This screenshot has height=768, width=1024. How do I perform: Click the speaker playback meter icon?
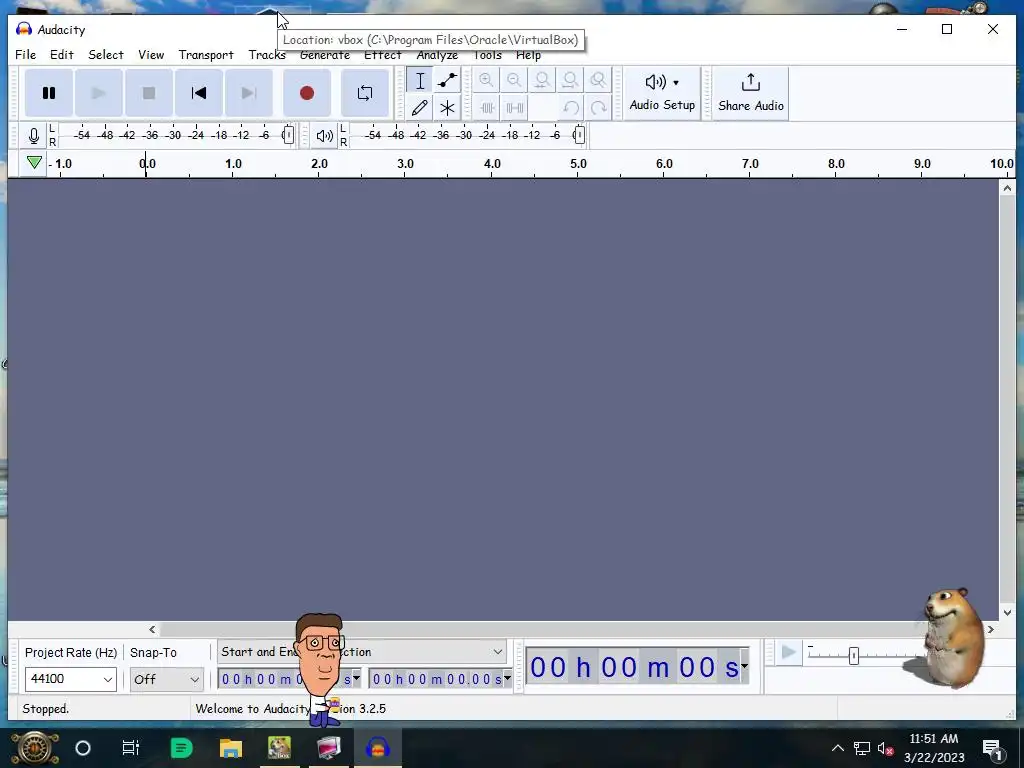tap(325, 136)
